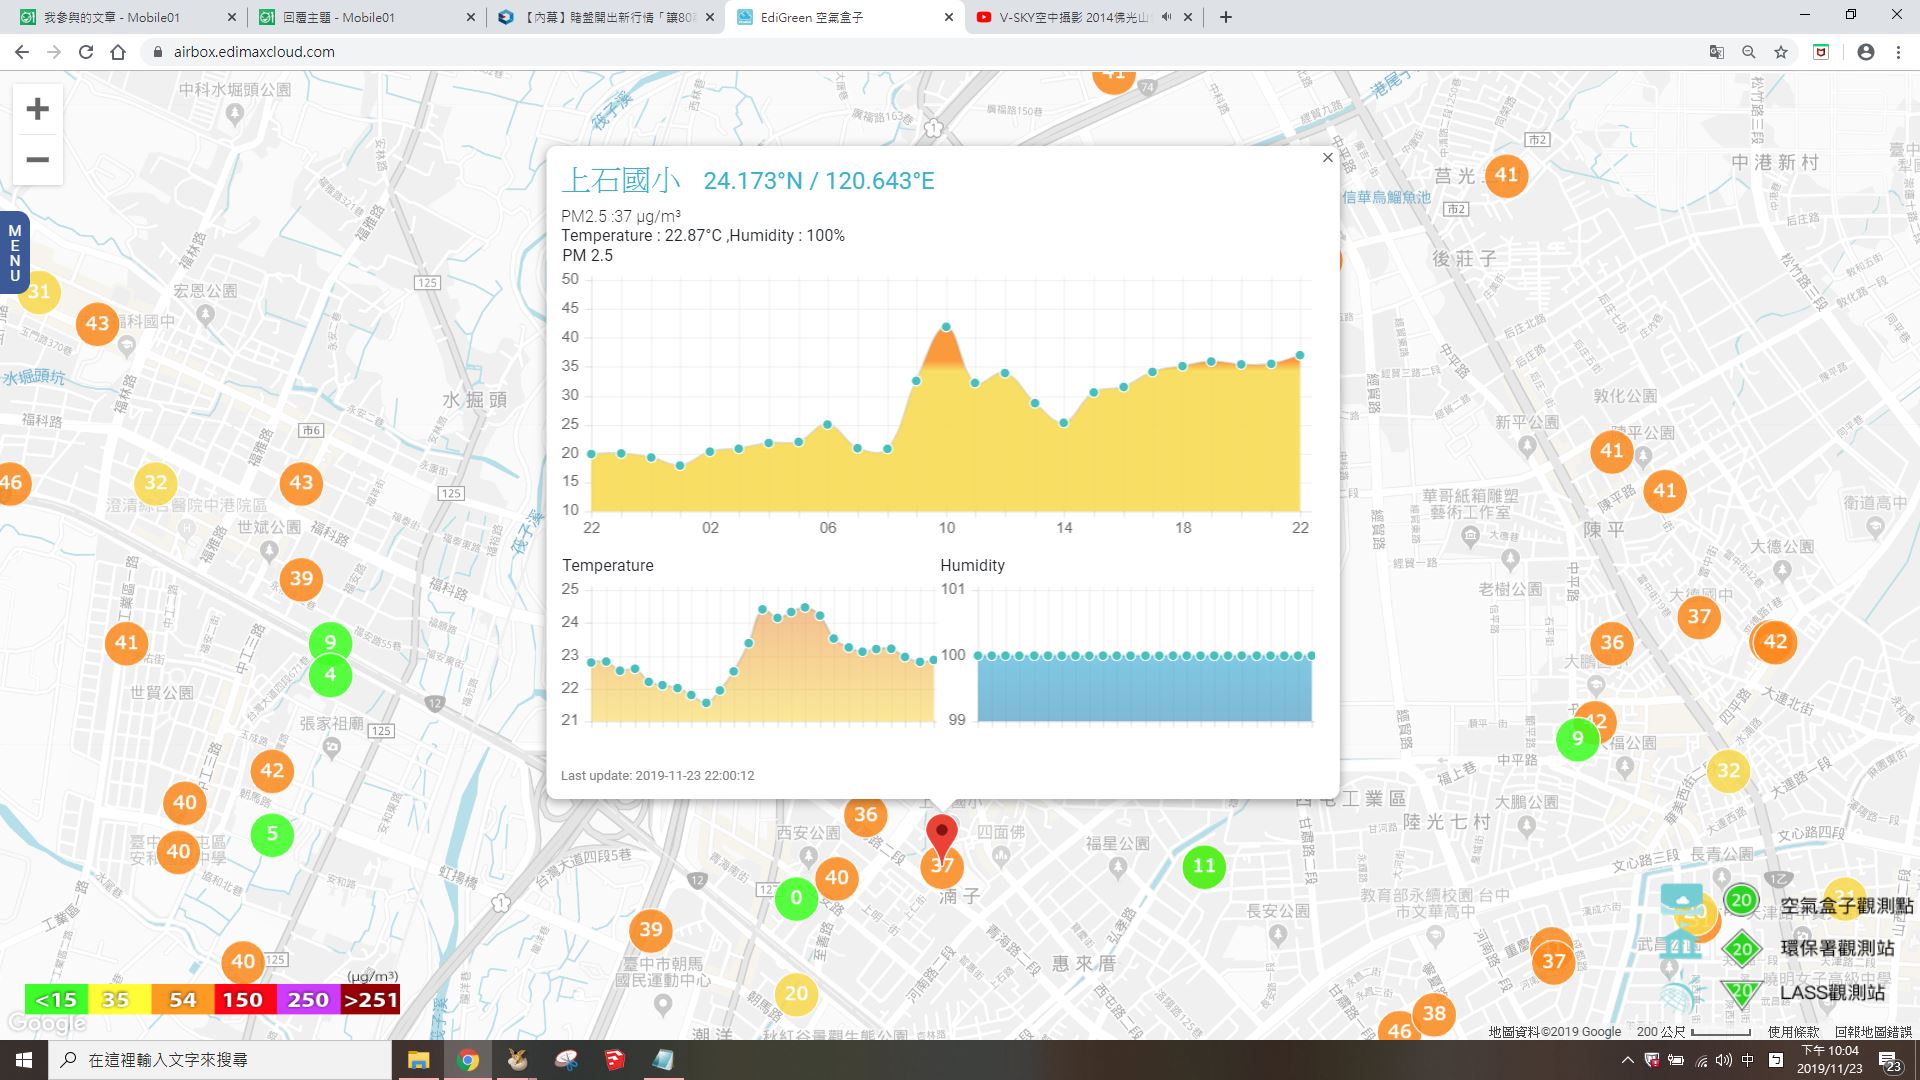
Task: Go back in browser history
Action: 22,52
